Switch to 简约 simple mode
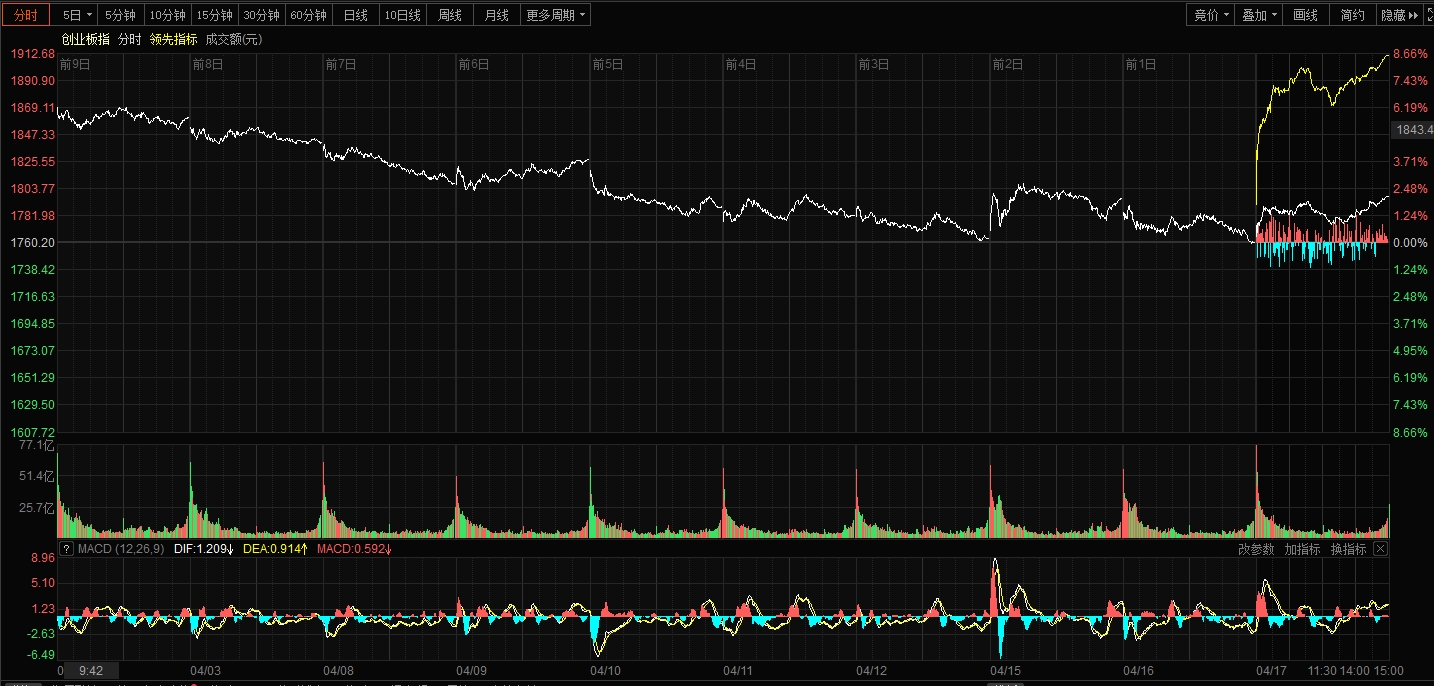 click(1353, 15)
